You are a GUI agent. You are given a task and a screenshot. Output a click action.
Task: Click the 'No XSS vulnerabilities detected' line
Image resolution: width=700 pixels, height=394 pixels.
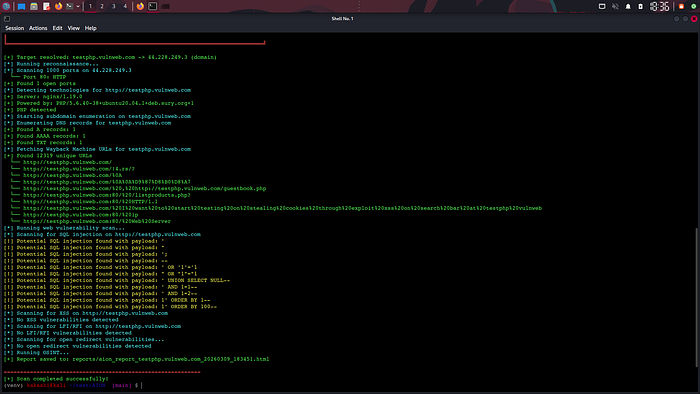point(61,319)
